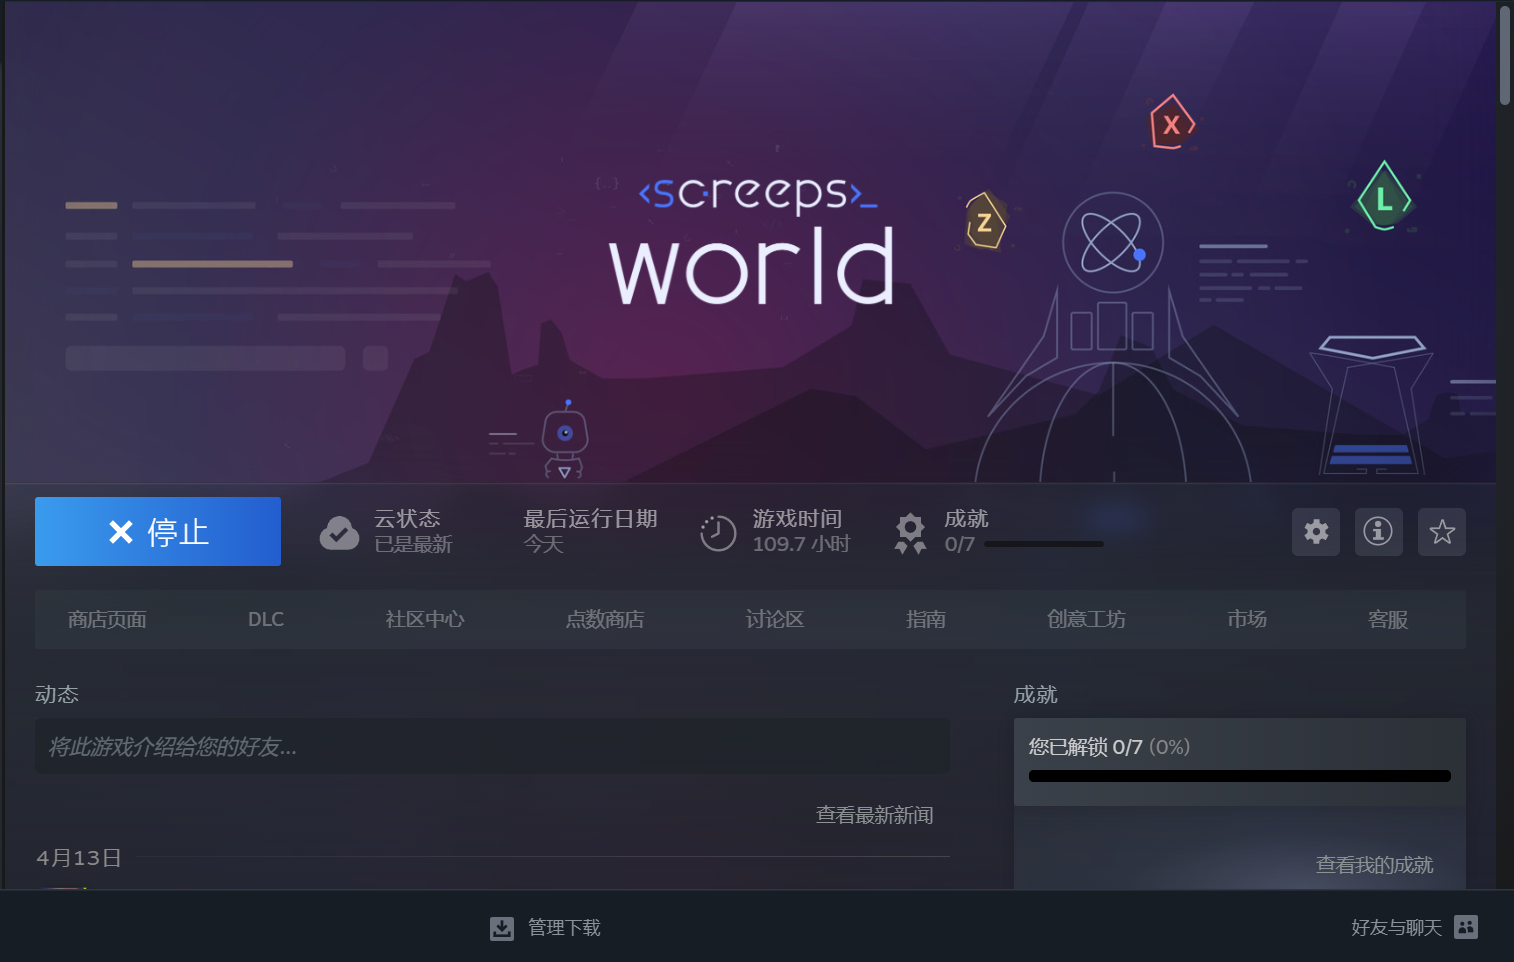This screenshot has width=1514, height=962.
Task: Open the DLC tab
Action: pyautogui.click(x=266, y=620)
